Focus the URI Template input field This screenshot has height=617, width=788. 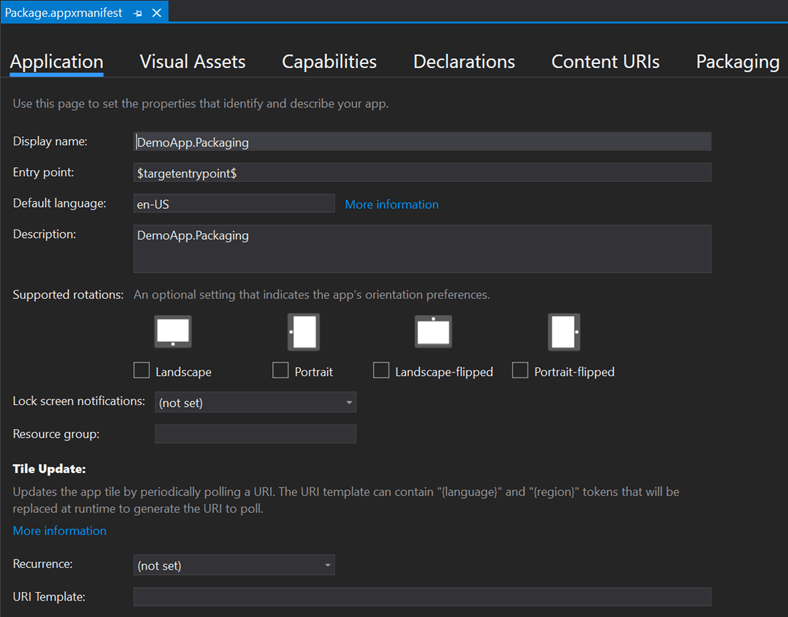tap(422, 597)
